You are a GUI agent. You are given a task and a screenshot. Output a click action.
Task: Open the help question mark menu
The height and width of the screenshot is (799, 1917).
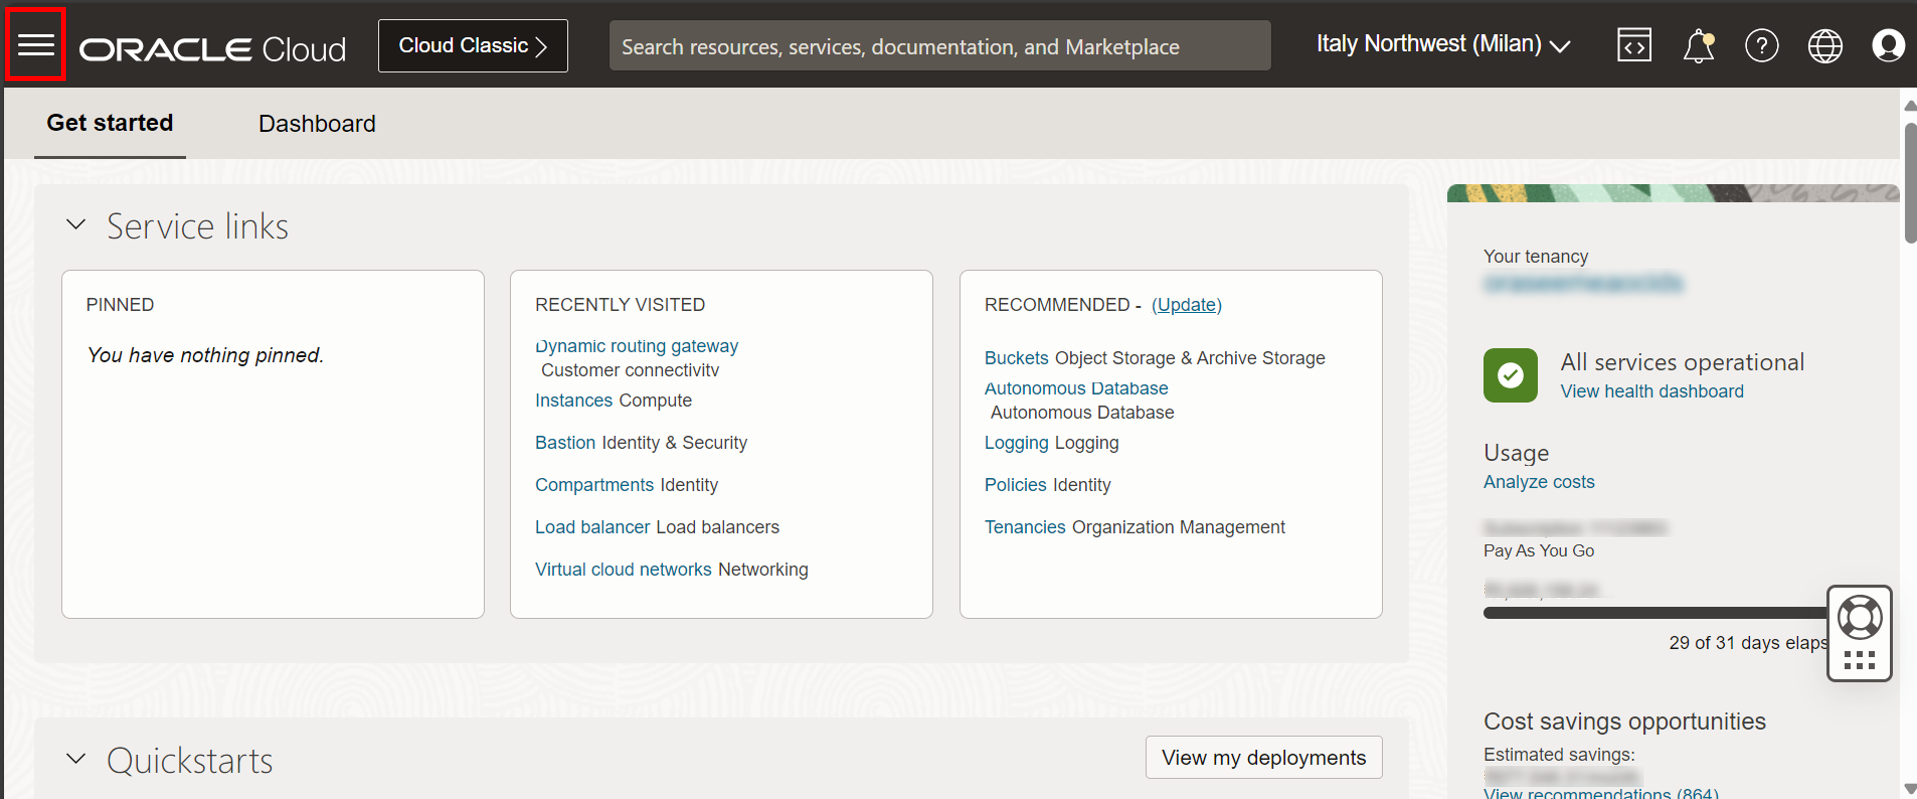point(1761,46)
